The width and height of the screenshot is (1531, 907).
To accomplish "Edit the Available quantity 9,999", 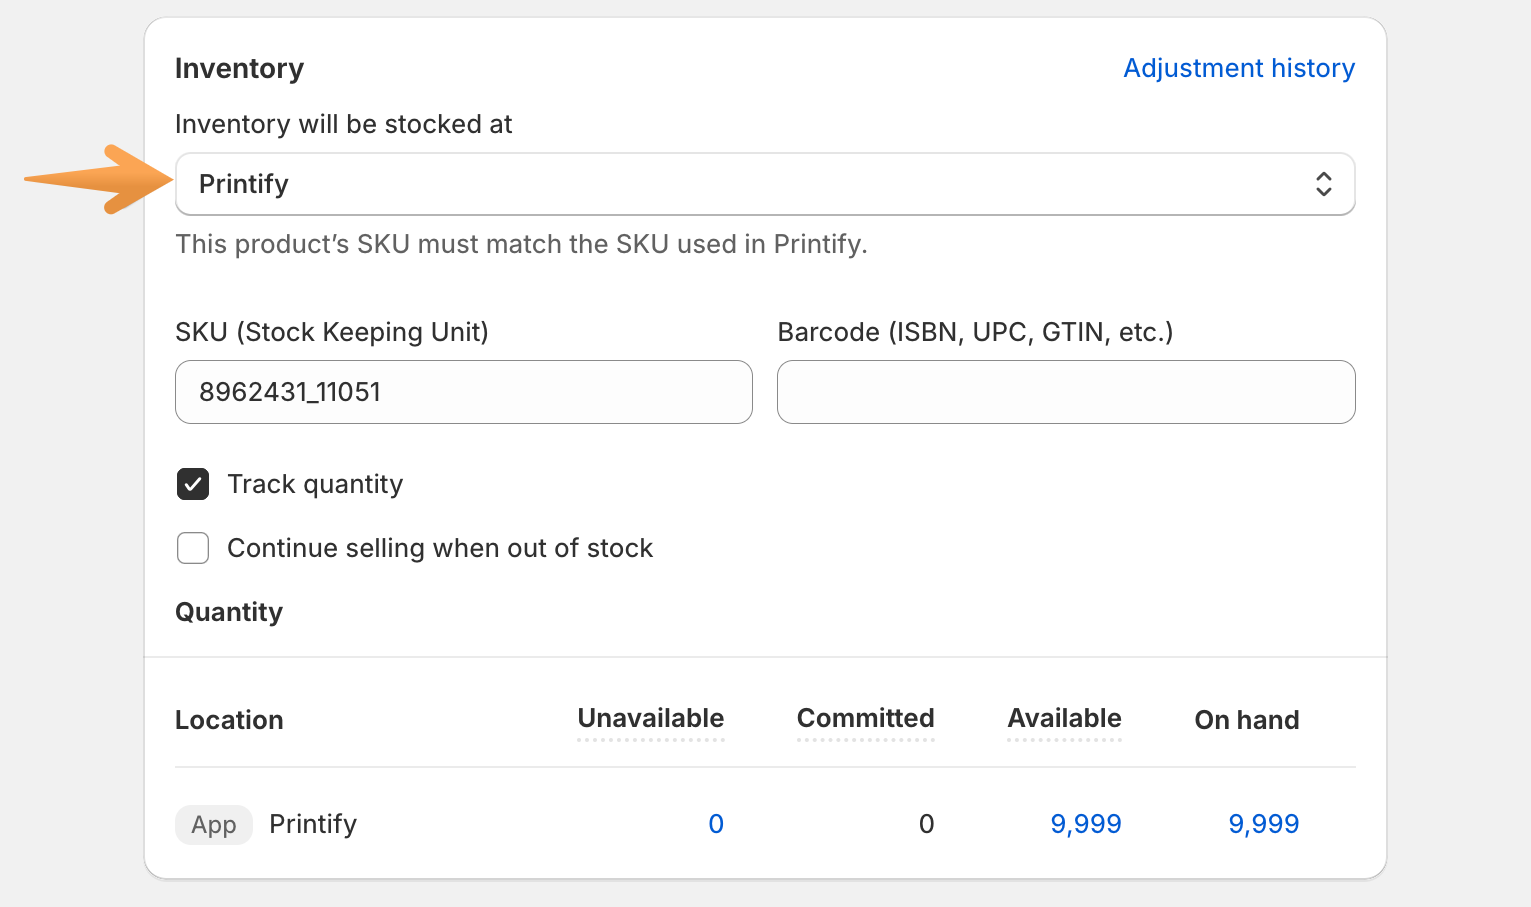I will point(1085,824).
